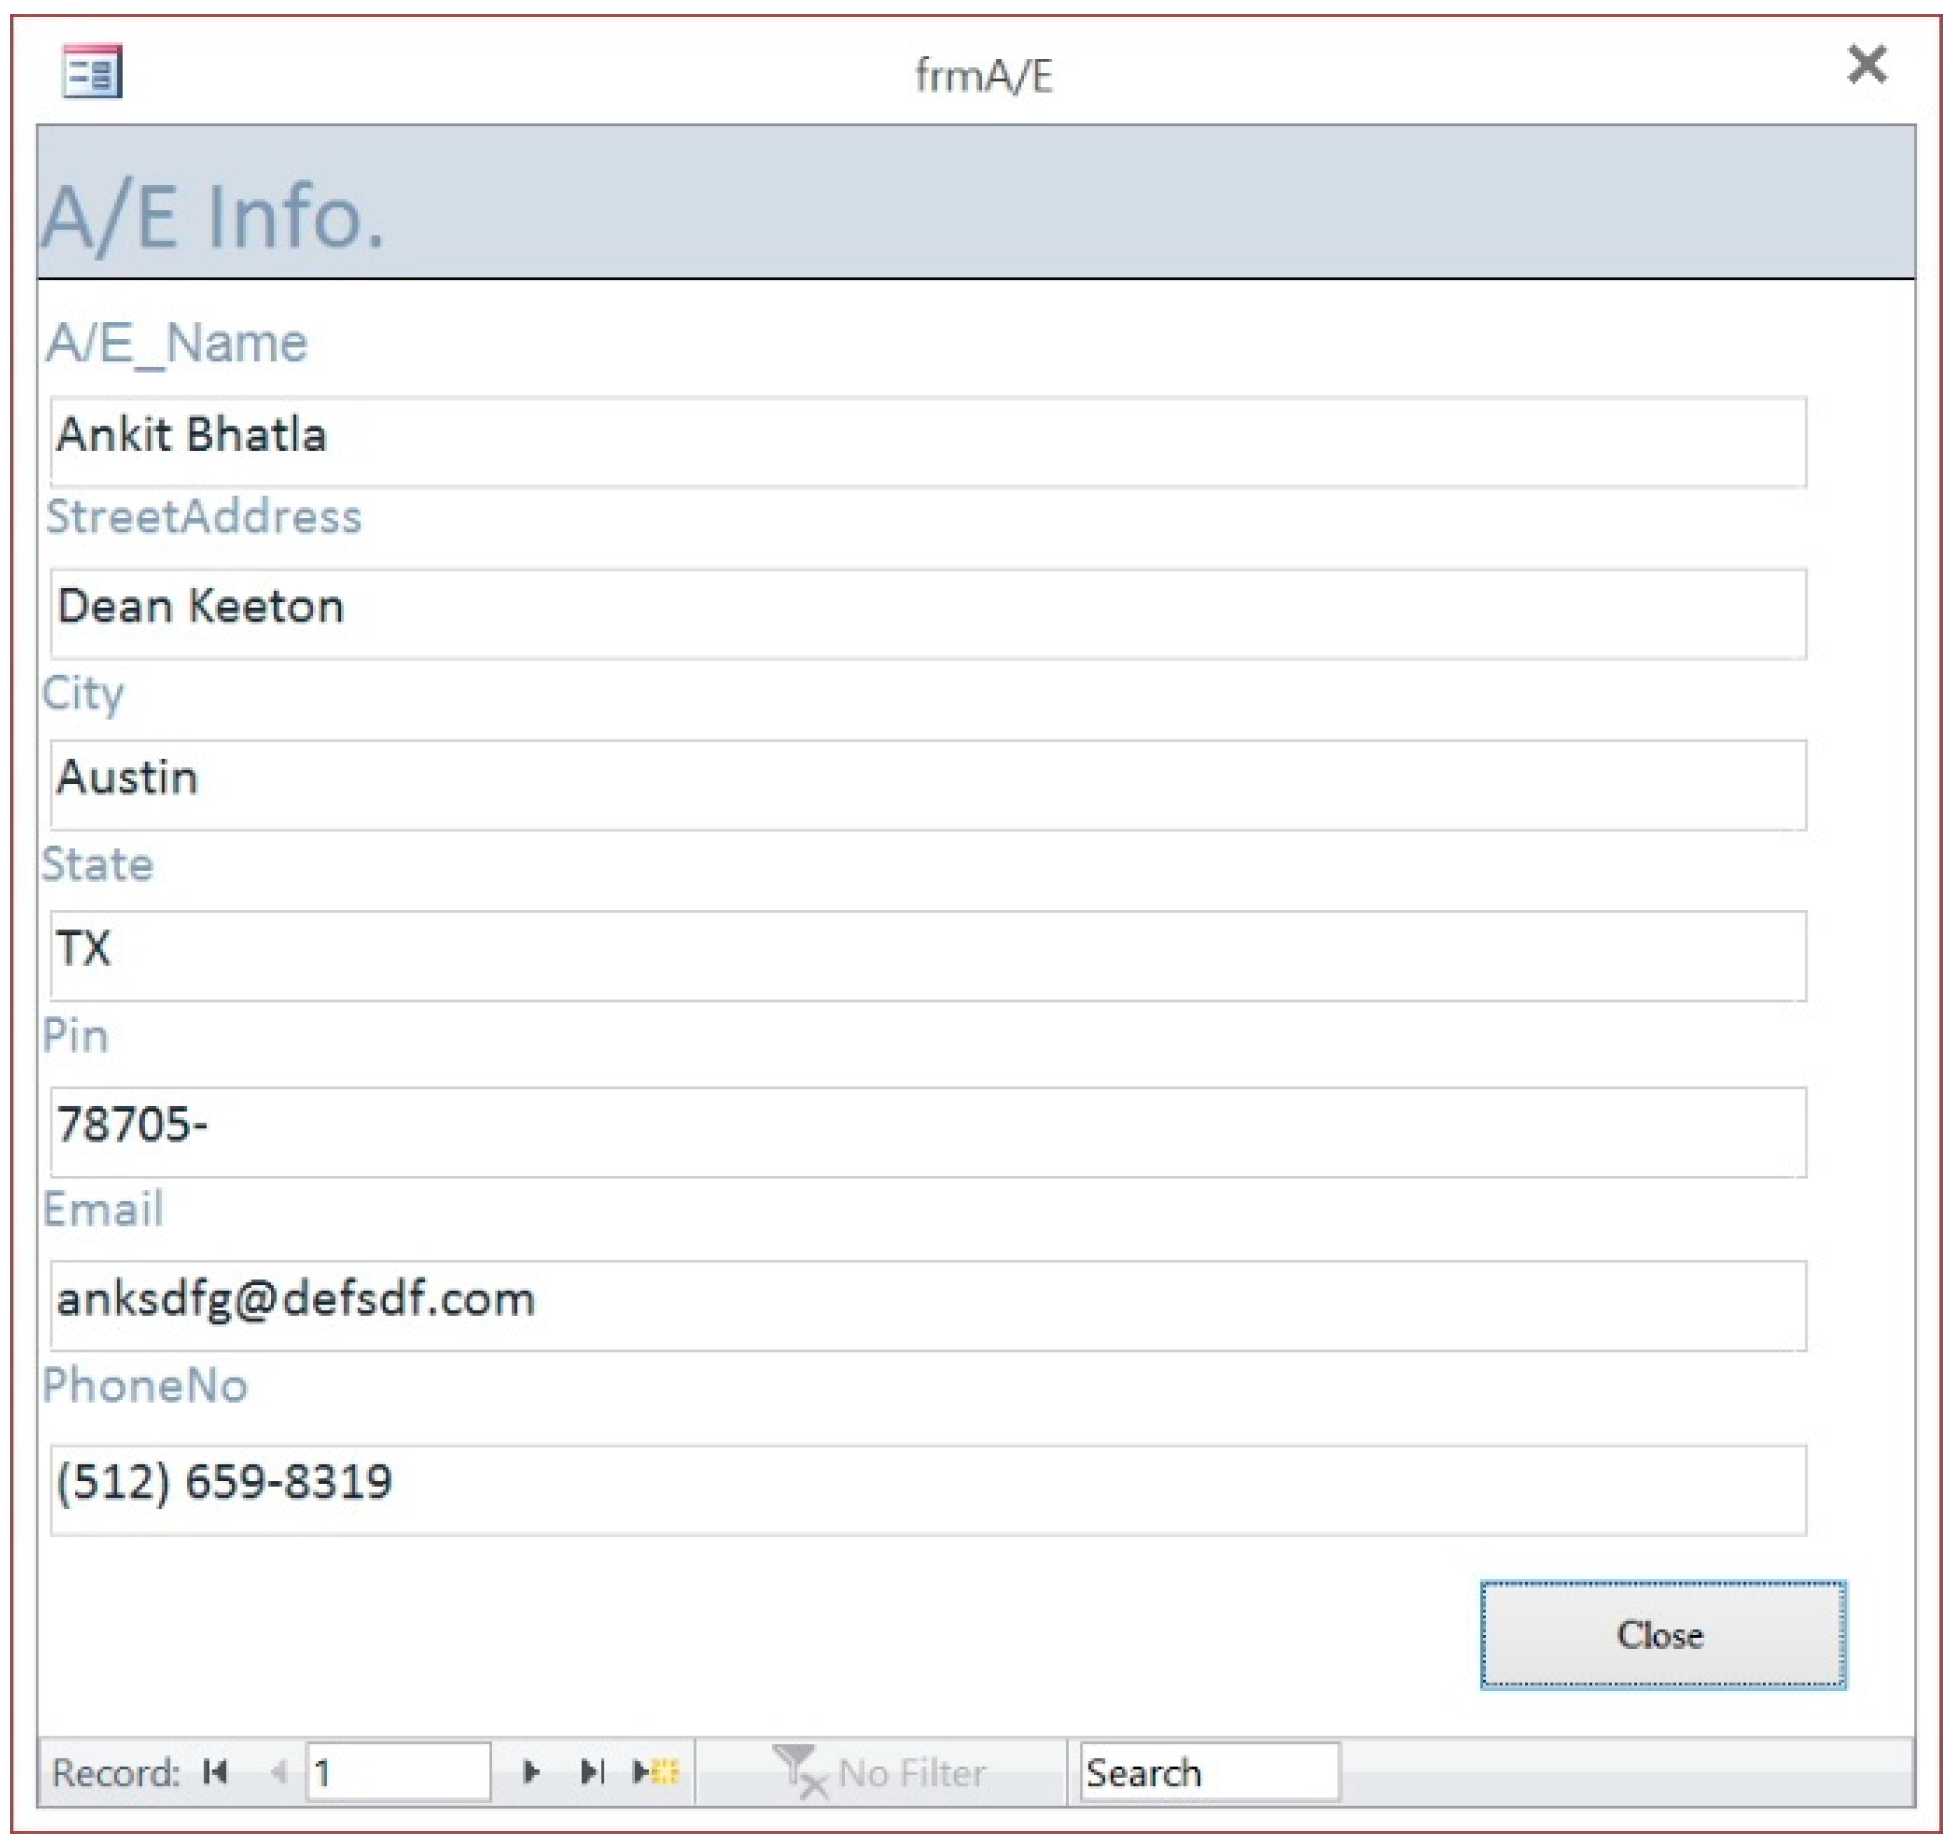Click the PhoneNo field (512) 659-8319
Viewport: 1953px width, 1848px height.
(927, 1488)
